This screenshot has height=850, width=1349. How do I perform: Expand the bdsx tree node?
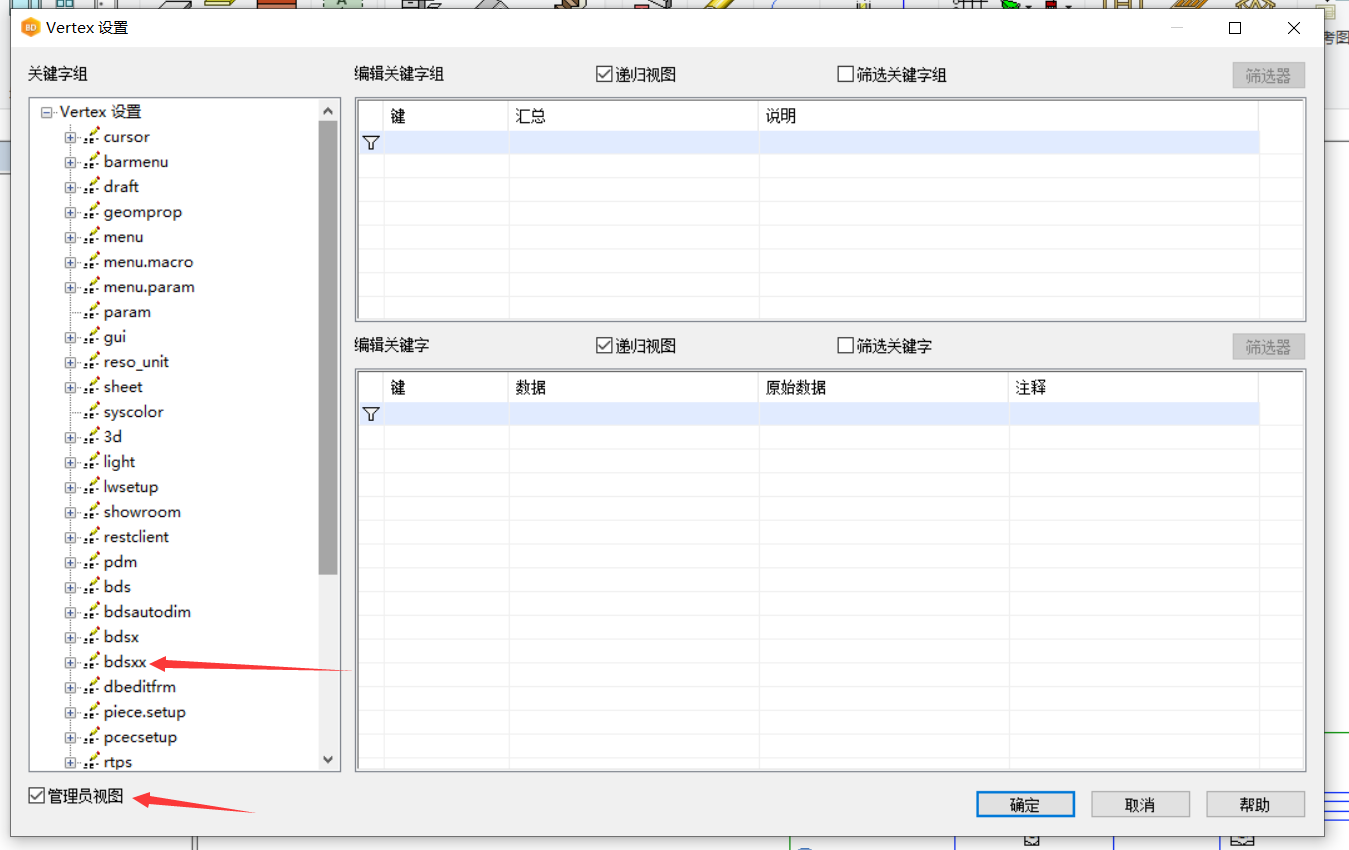point(71,638)
